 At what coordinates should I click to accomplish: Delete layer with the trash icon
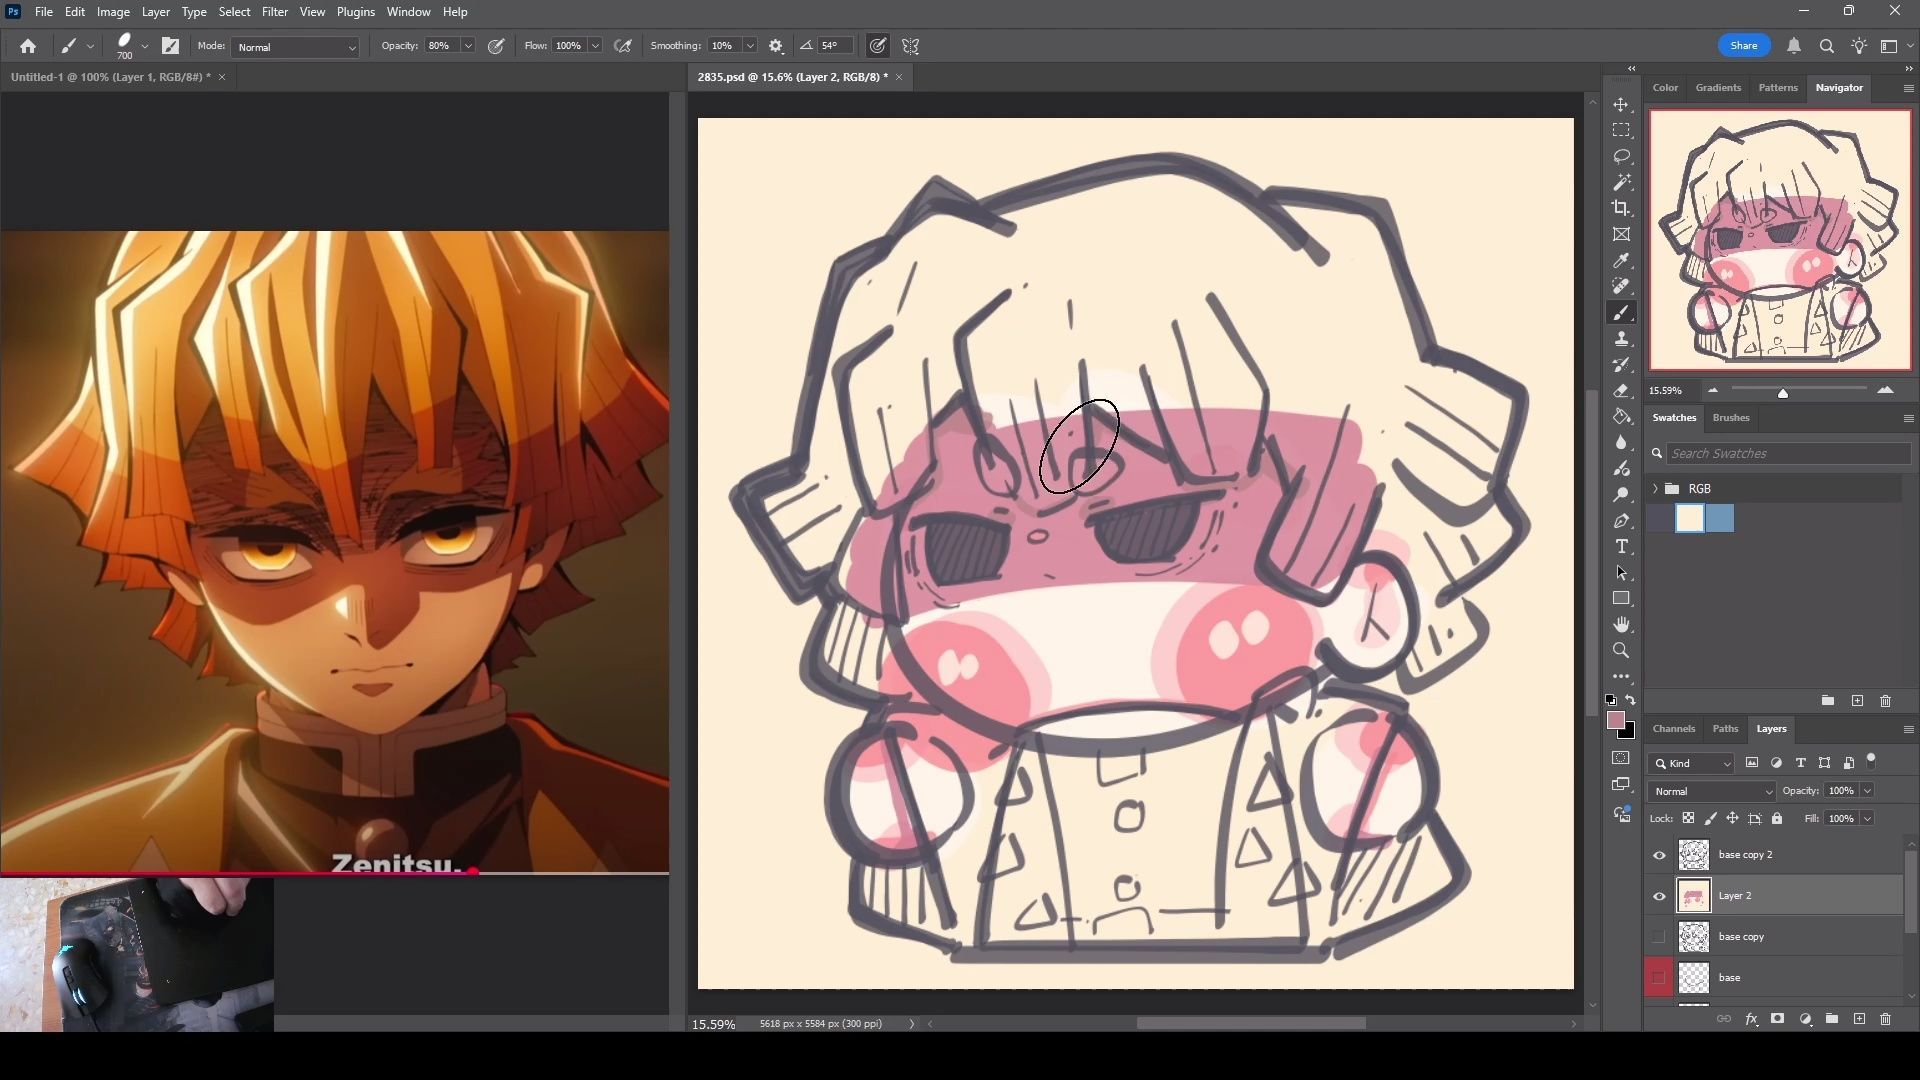click(x=1885, y=1019)
